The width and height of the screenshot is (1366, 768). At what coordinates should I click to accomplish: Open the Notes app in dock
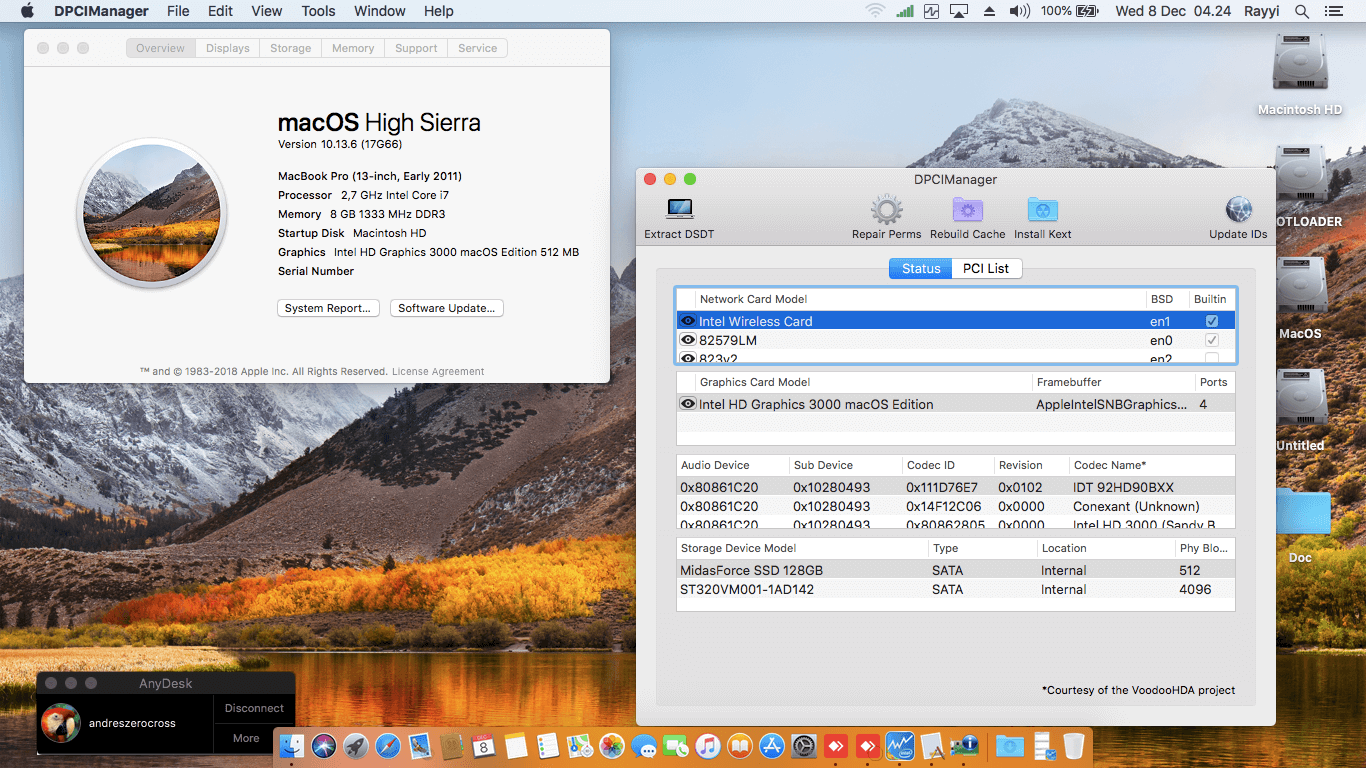pyautogui.click(x=516, y=746)
